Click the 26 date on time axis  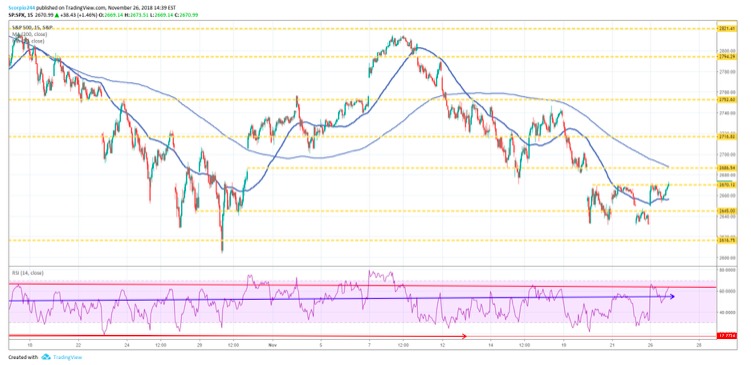click(650, 344)
